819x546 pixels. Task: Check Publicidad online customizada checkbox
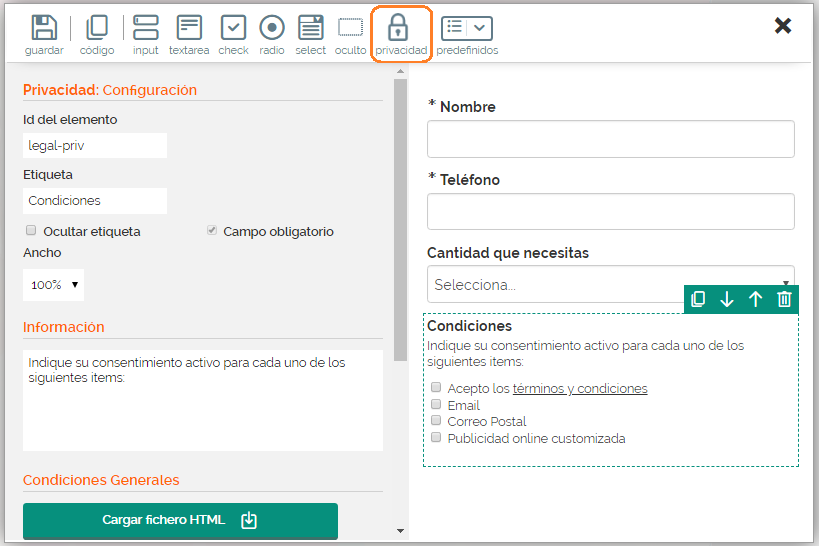[436, 437]
